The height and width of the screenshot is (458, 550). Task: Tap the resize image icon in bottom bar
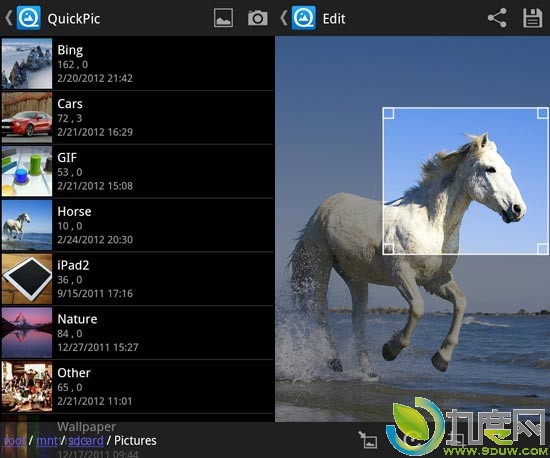(x=368, y=439)
